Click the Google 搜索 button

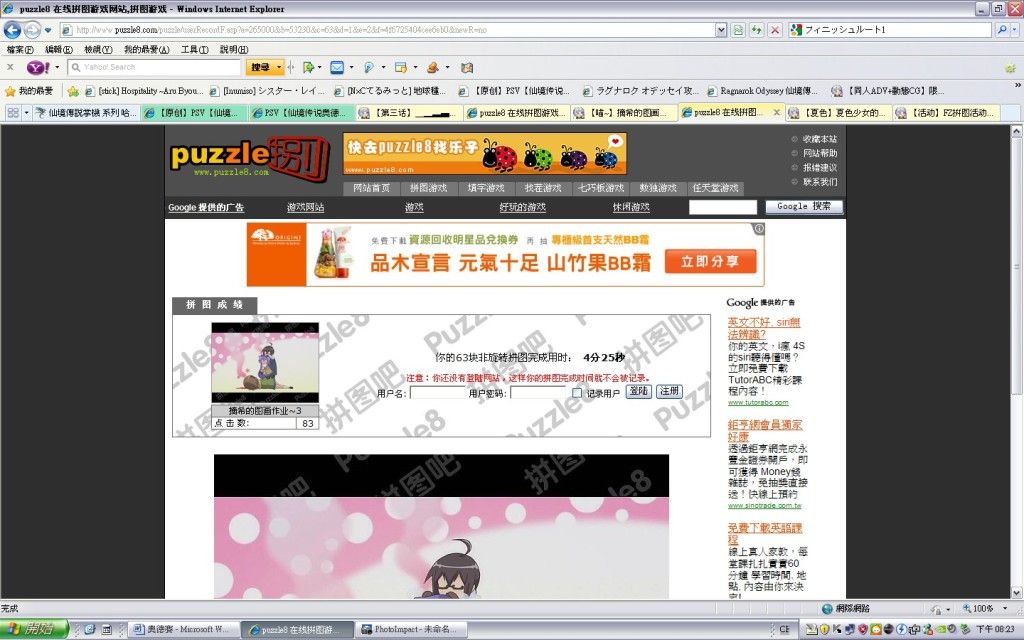tap(804, 206)
